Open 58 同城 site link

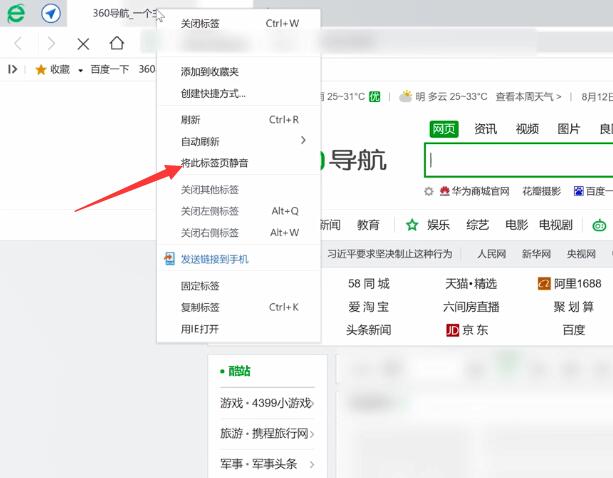[x=369, y=283]
